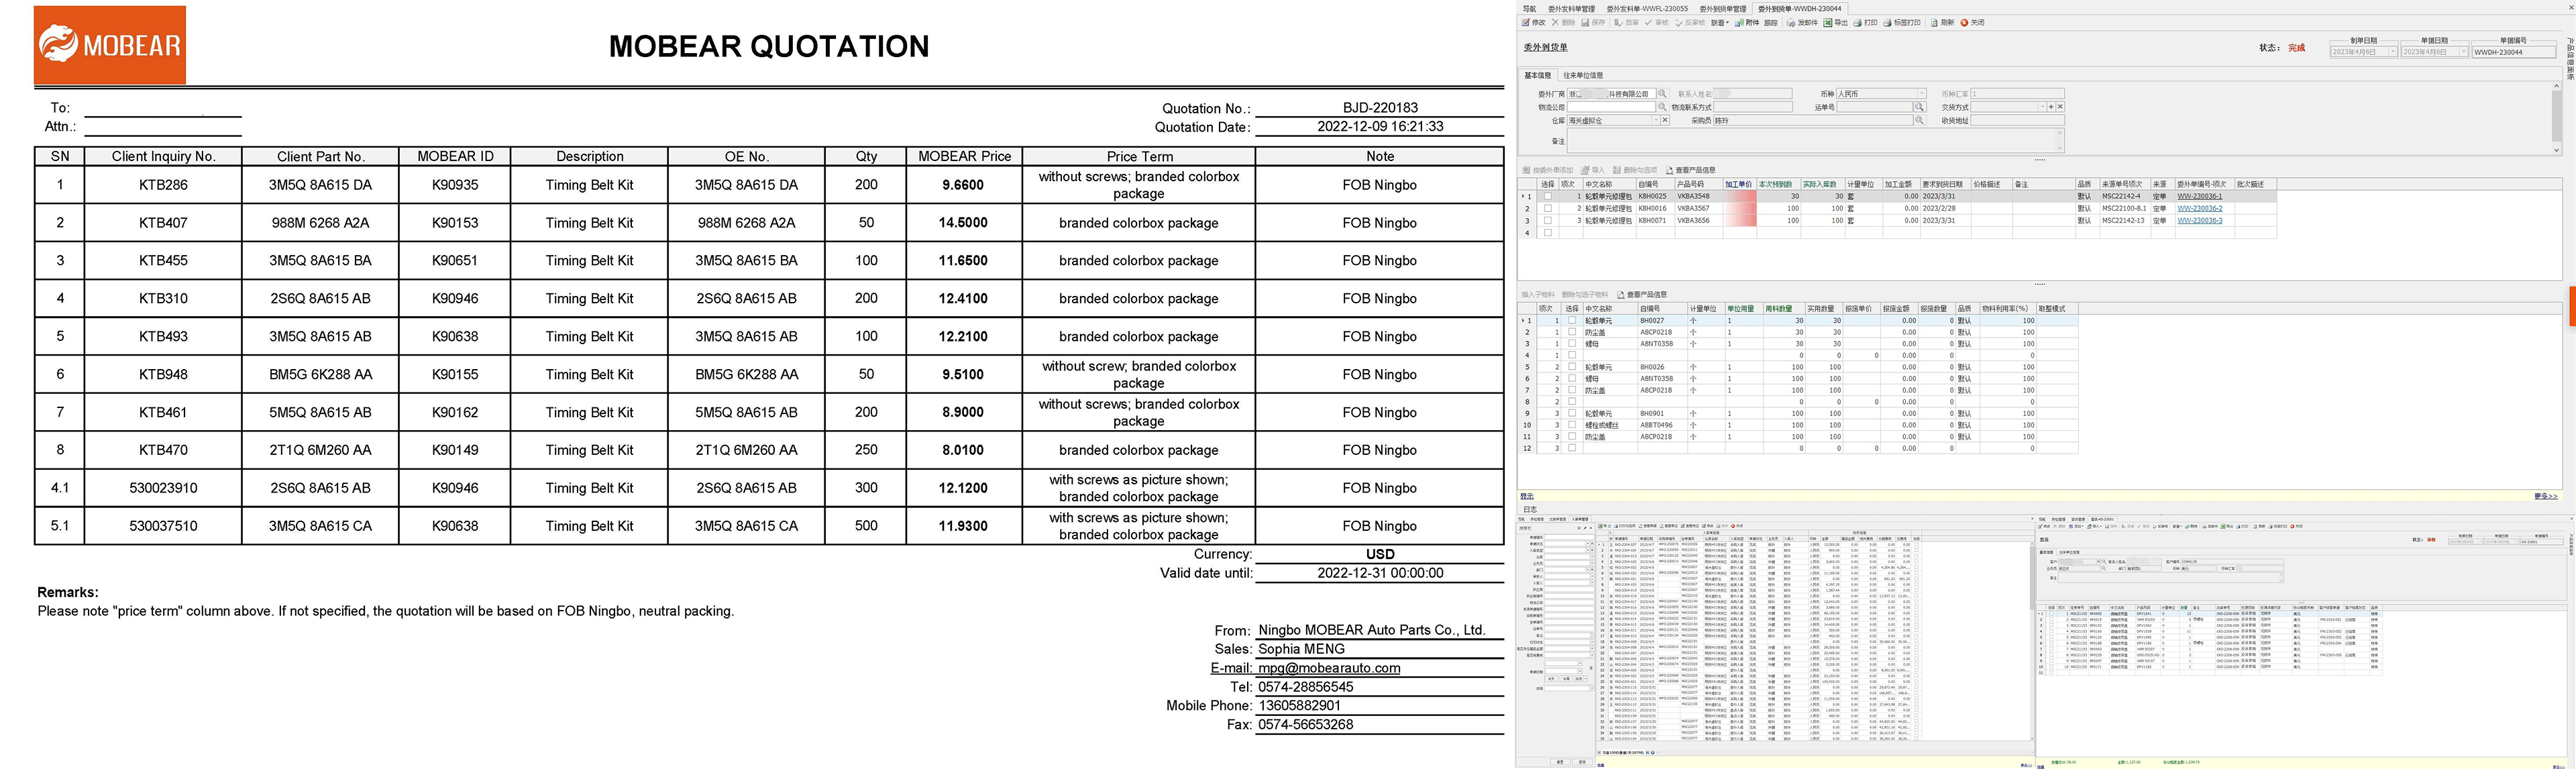2576x769 pixels.
Task: Click the 反审核 un-approve icon
Action: click(1679, 23)
